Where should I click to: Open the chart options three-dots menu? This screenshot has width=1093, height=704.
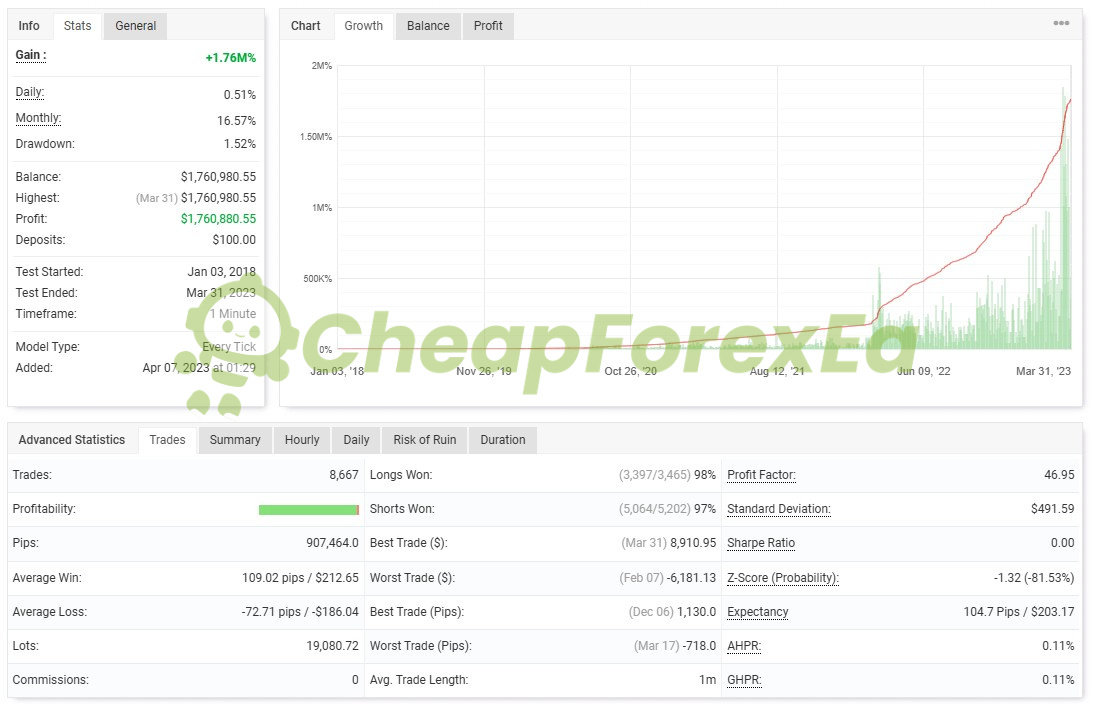[x=1061, y=23]
